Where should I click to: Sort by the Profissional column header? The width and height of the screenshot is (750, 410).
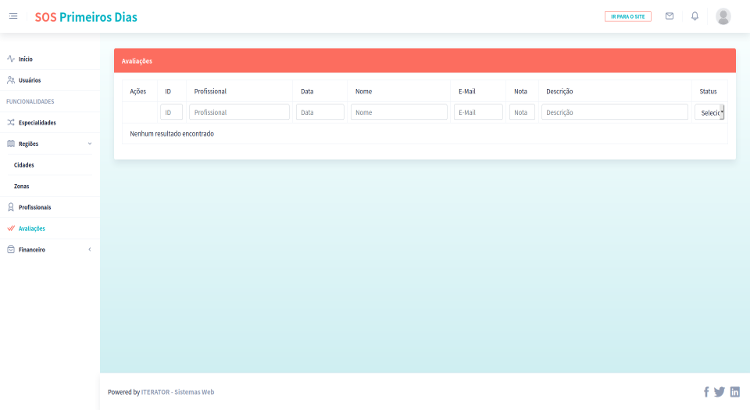210,91
